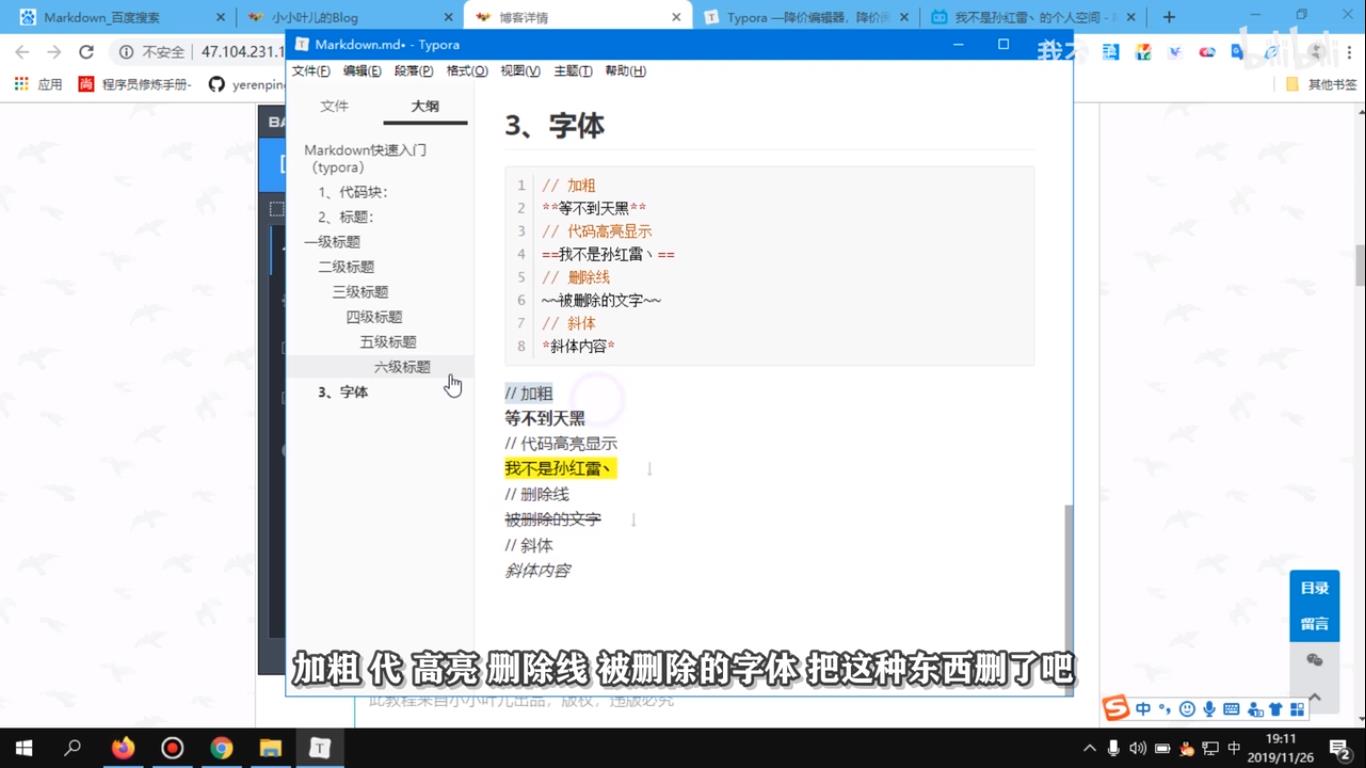The height and width of the screenshot is (768, 1366).
Task: Open the 应用 apps bookmark
Action: (38, 84)
